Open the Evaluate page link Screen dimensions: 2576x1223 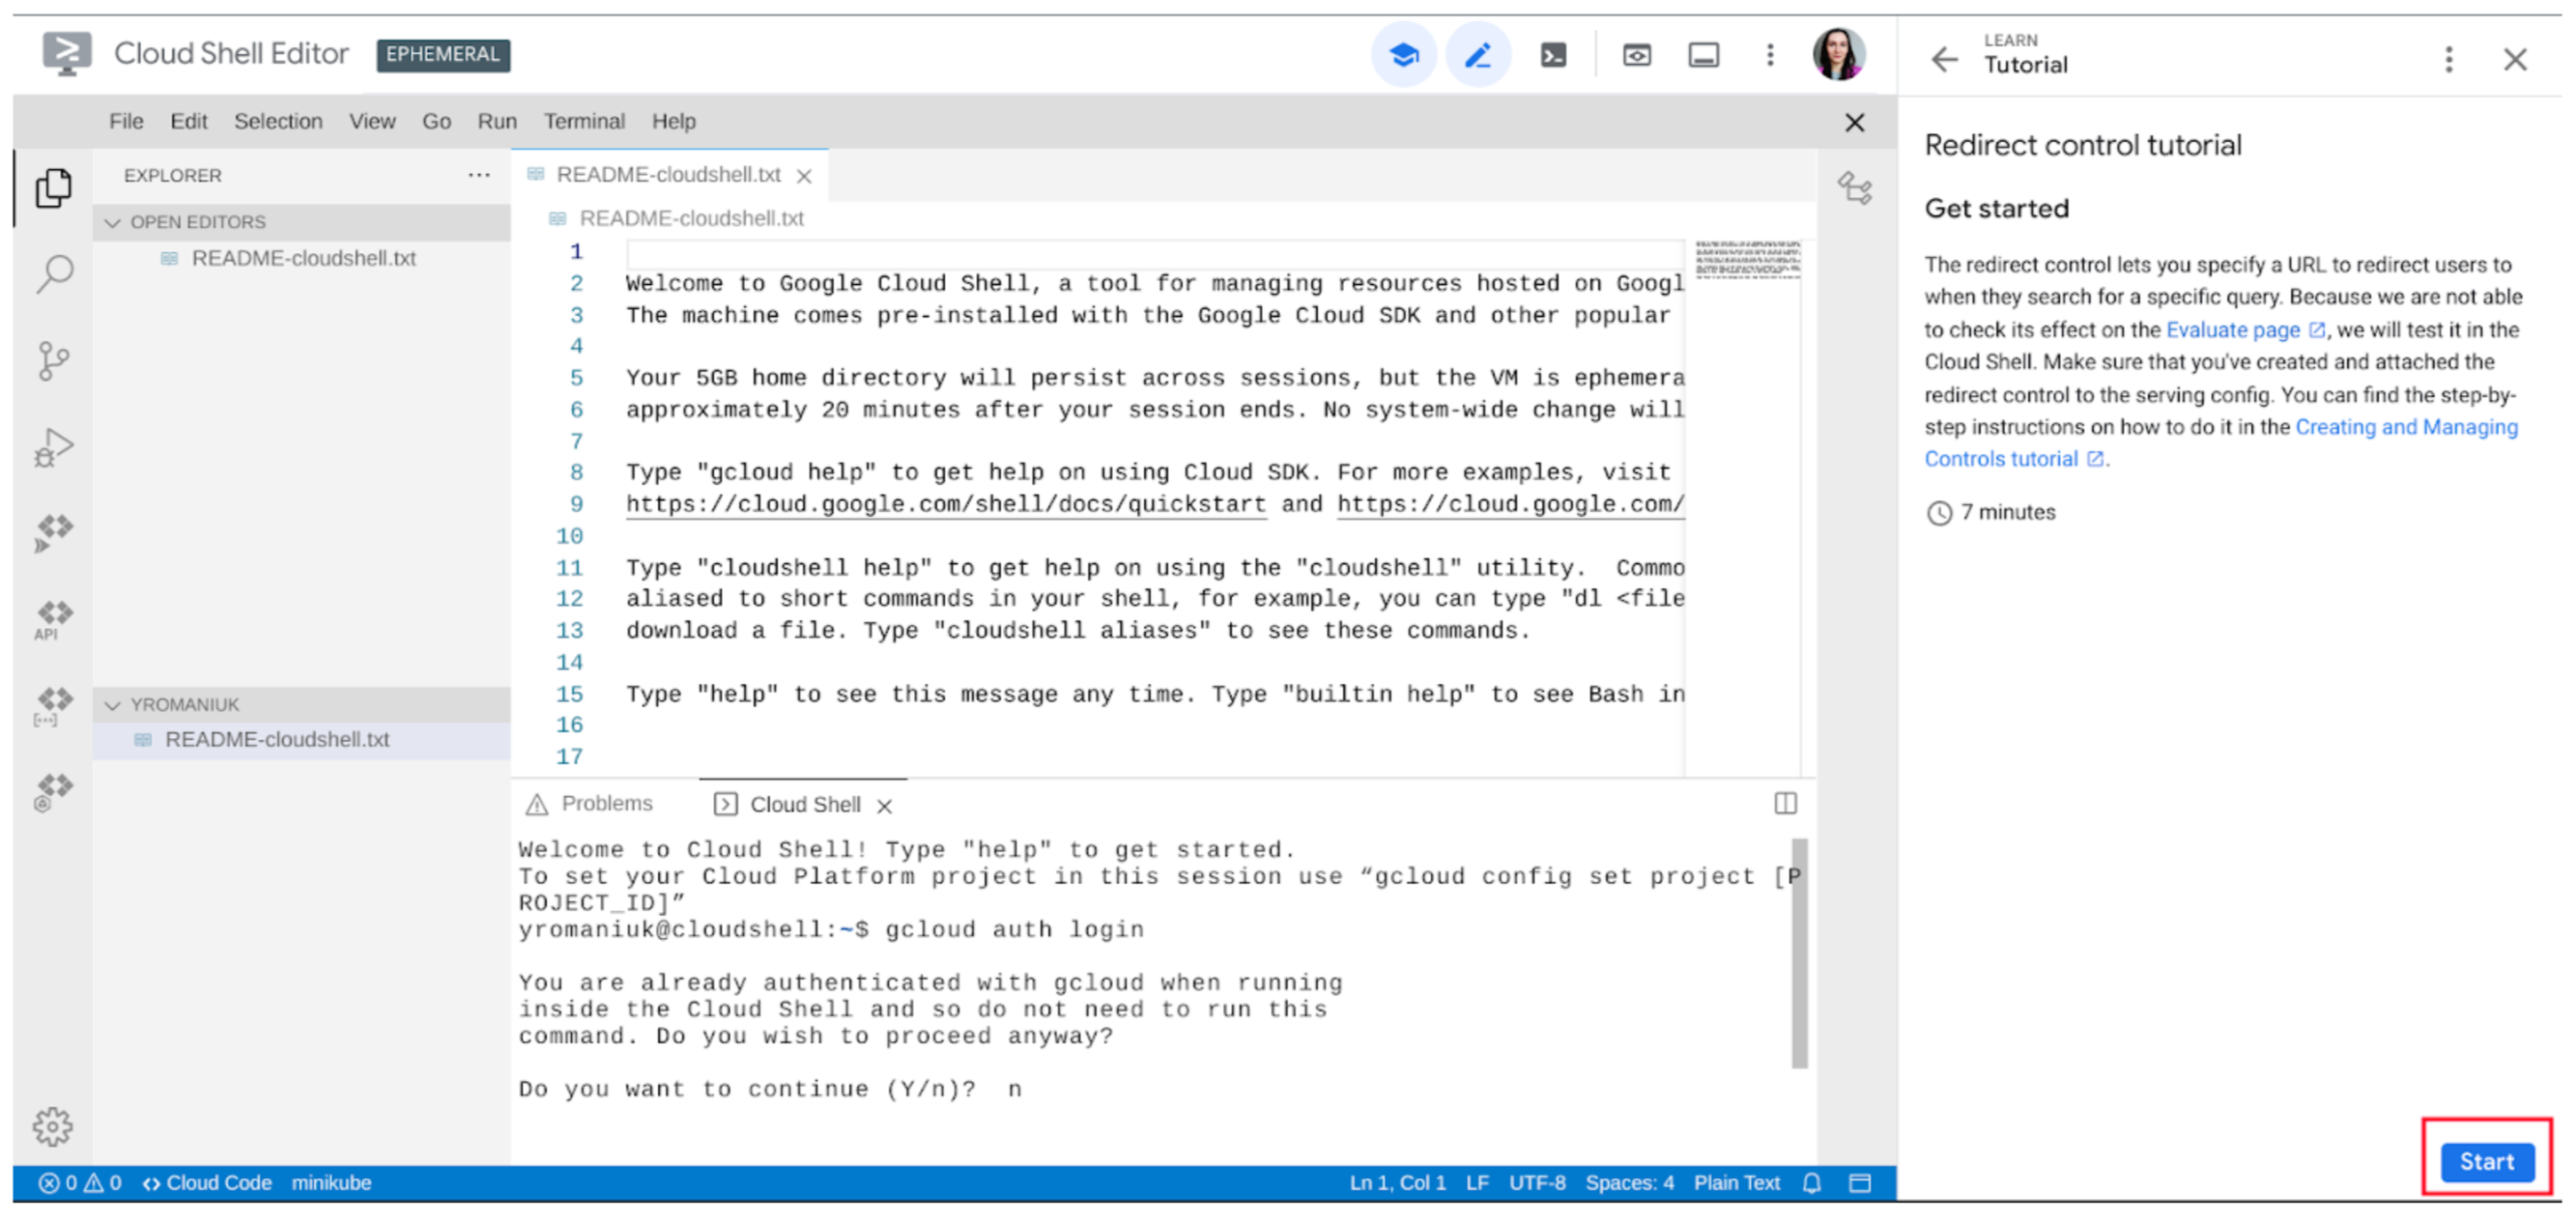(x=2233, y=330)
